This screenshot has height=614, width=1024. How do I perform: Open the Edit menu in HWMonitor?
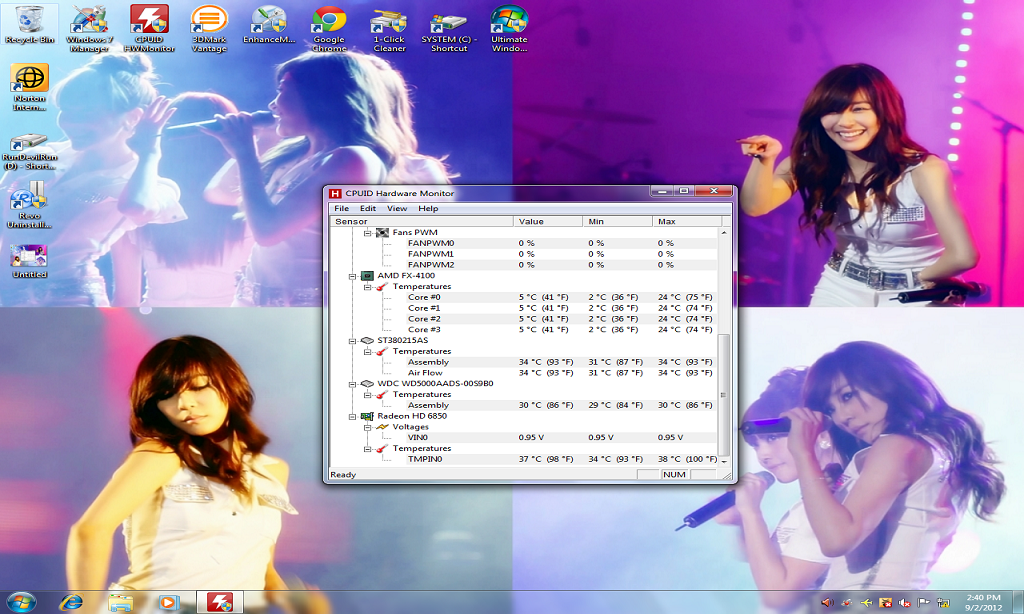click(368, 208)
